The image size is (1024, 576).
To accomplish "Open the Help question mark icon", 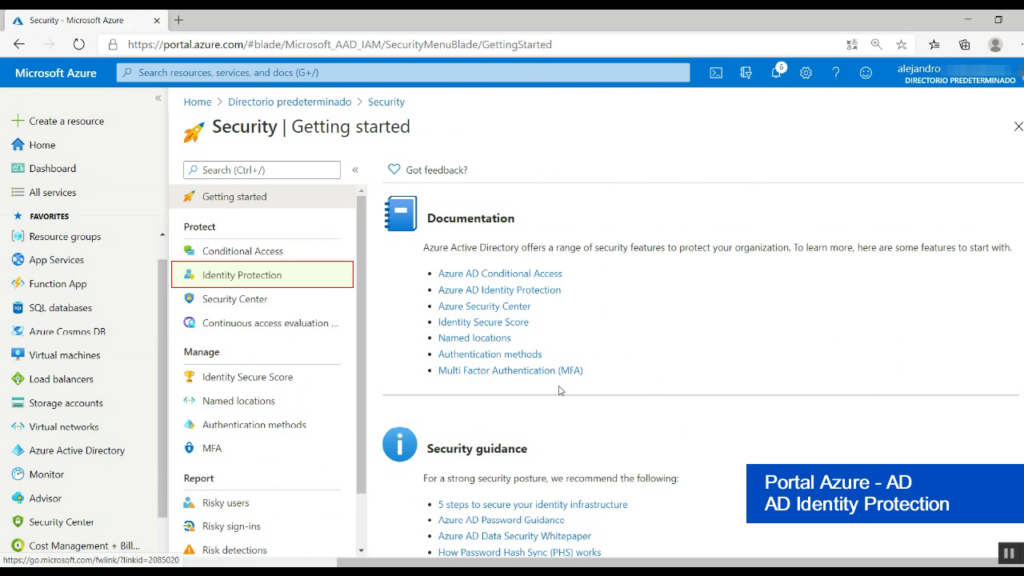I will click(836, 72).
